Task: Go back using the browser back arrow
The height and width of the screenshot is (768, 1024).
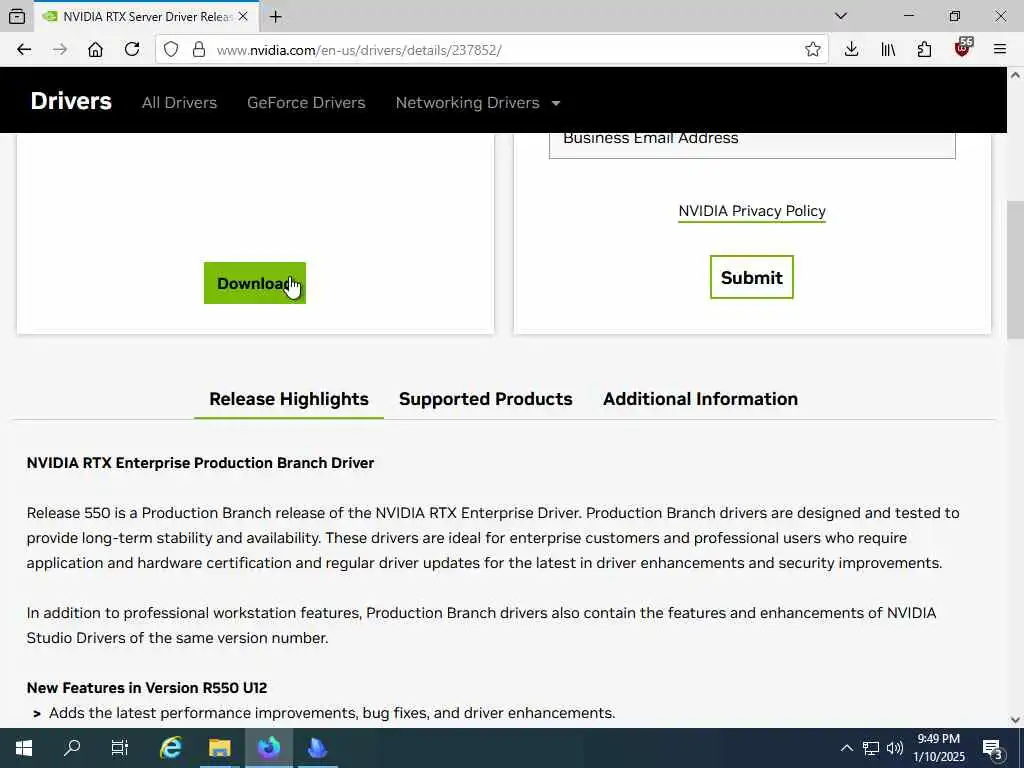Action: click(x=24, y=50)
